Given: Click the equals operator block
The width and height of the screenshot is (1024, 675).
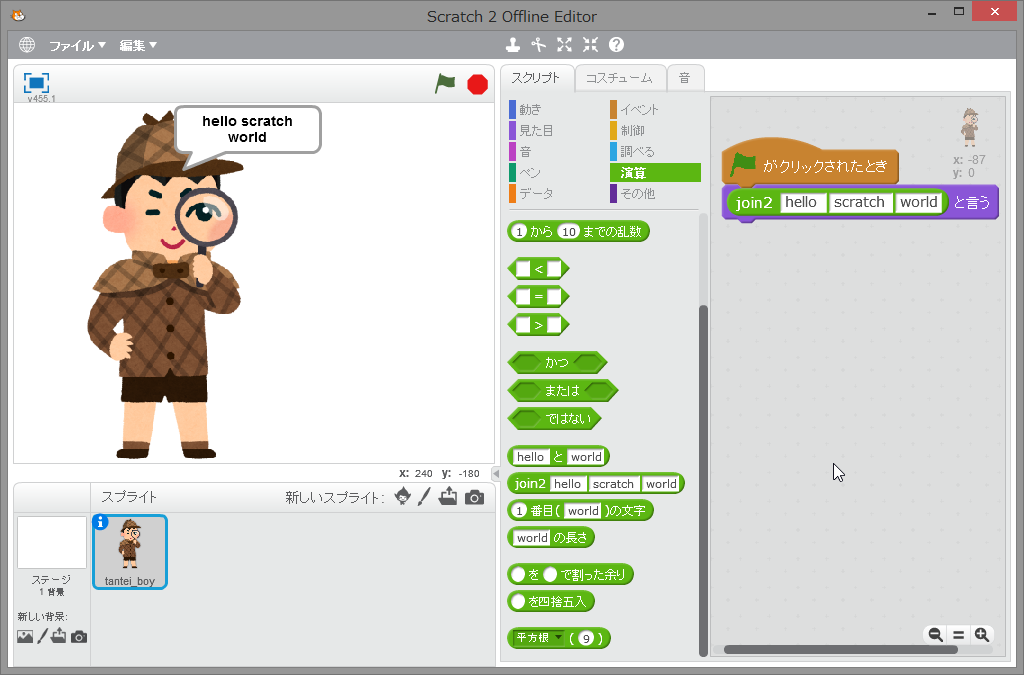Looking at the screenshot, I should [x=539, y=297].
